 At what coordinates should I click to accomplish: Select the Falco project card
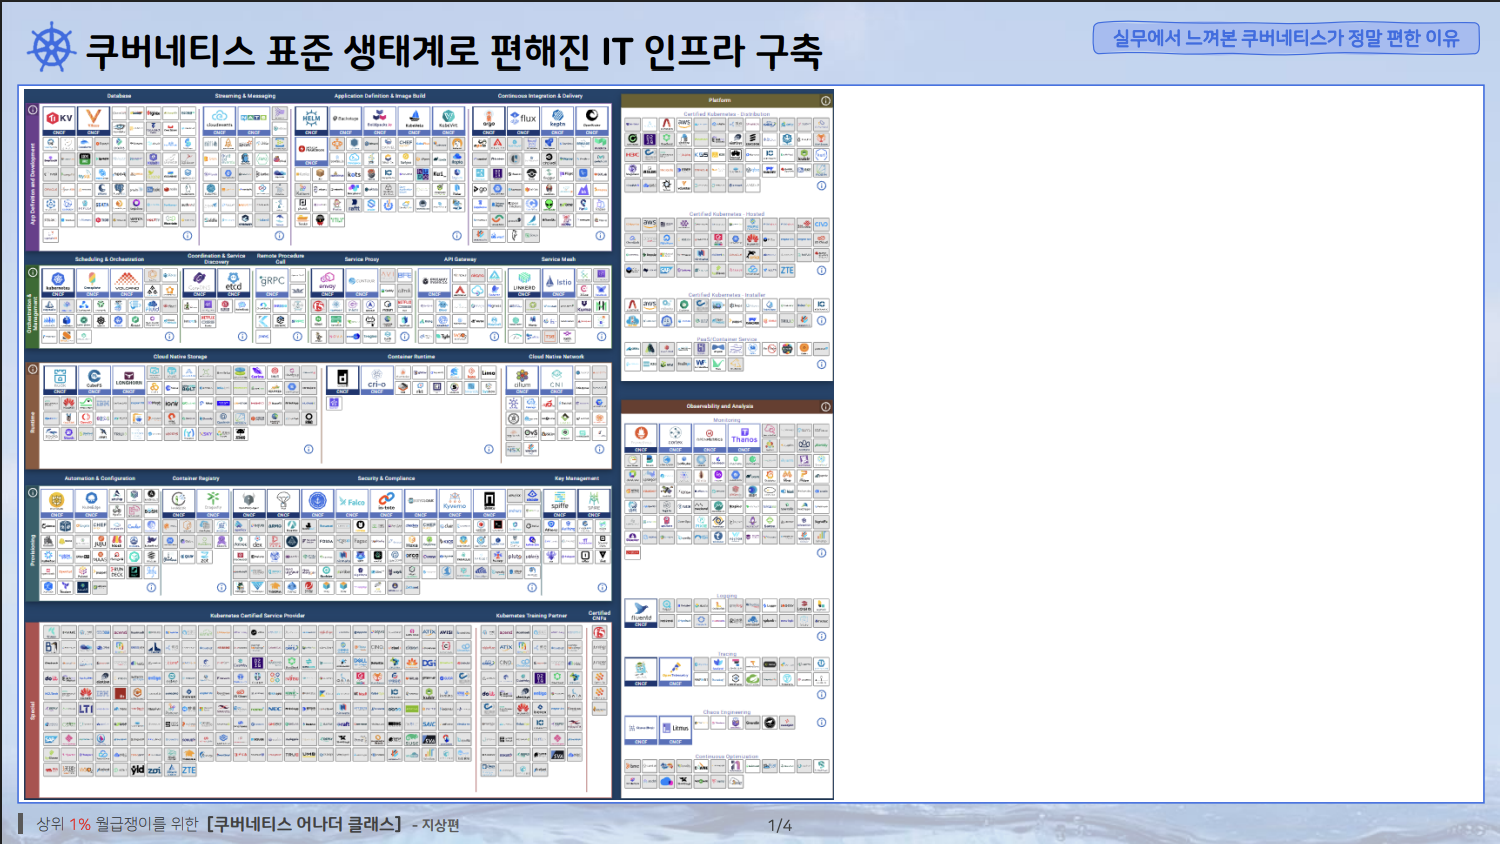coord(352,504)
